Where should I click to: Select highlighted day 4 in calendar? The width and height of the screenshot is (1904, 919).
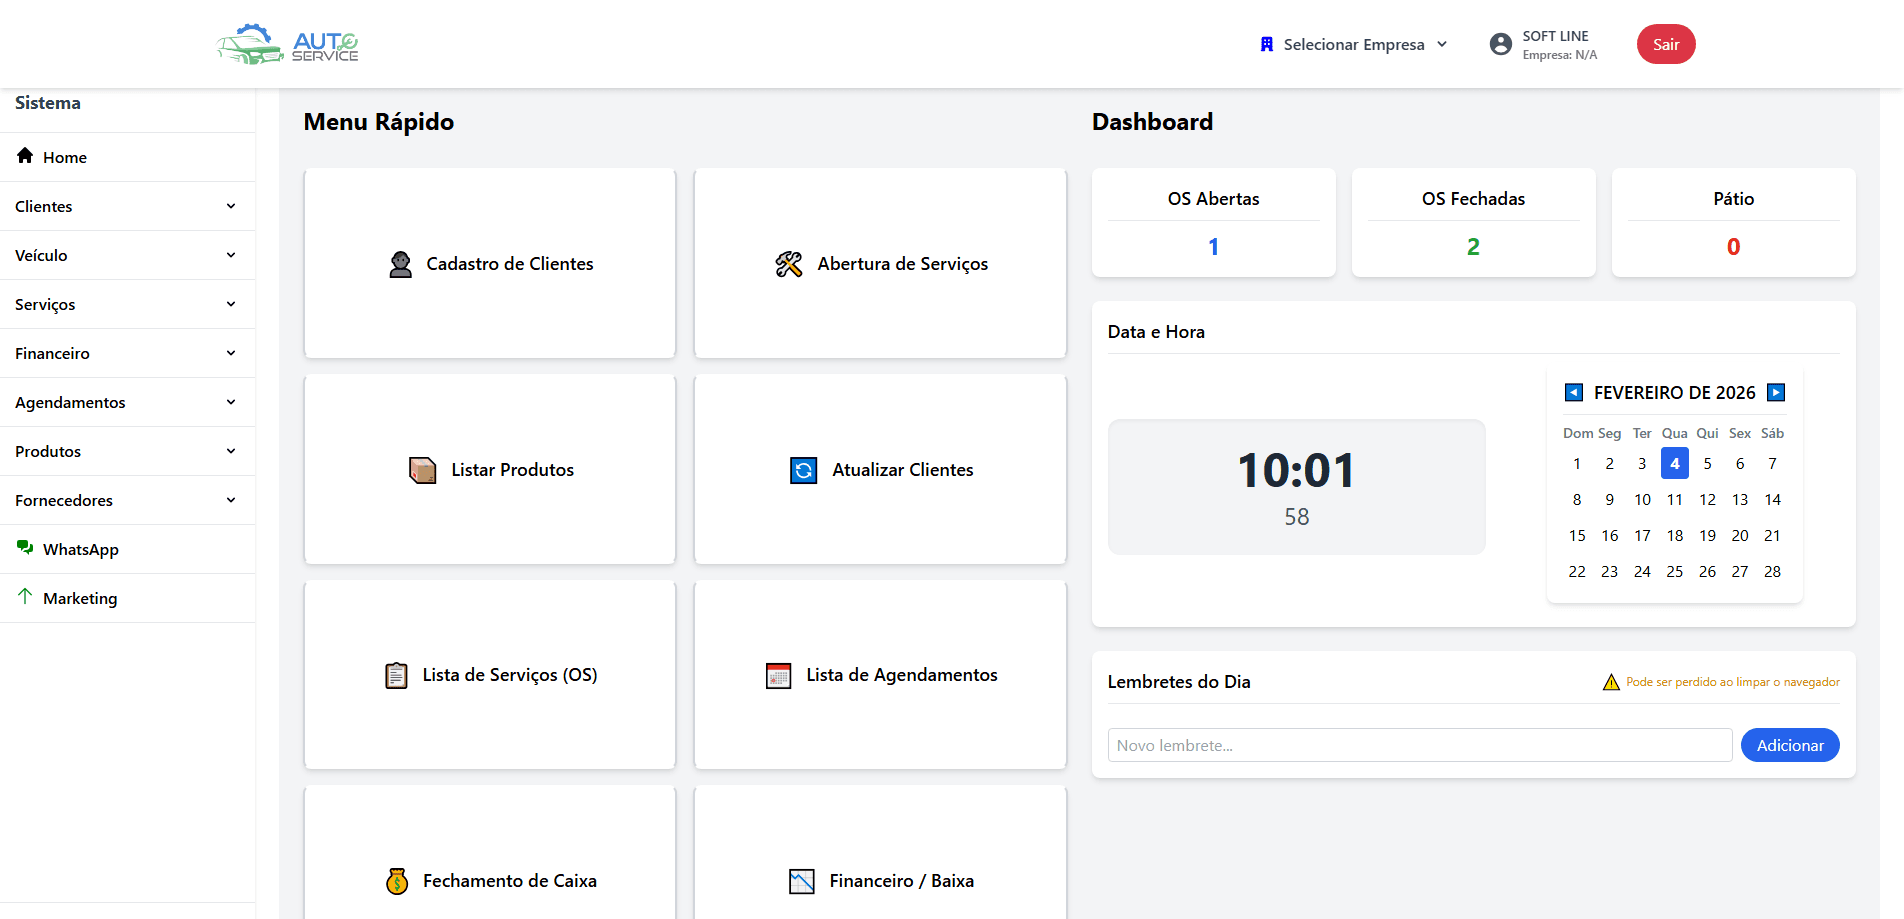1675,463
